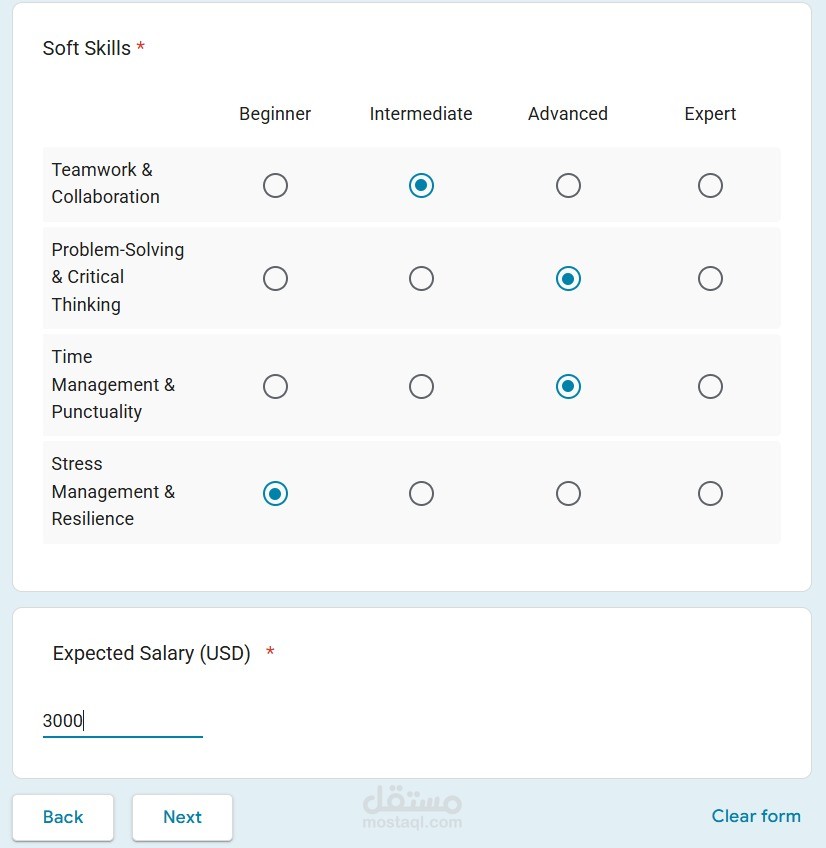Select Intermediate for Time Management & Punctuality
Viewport: 826px width, 848px height.
tap(421, 386)
